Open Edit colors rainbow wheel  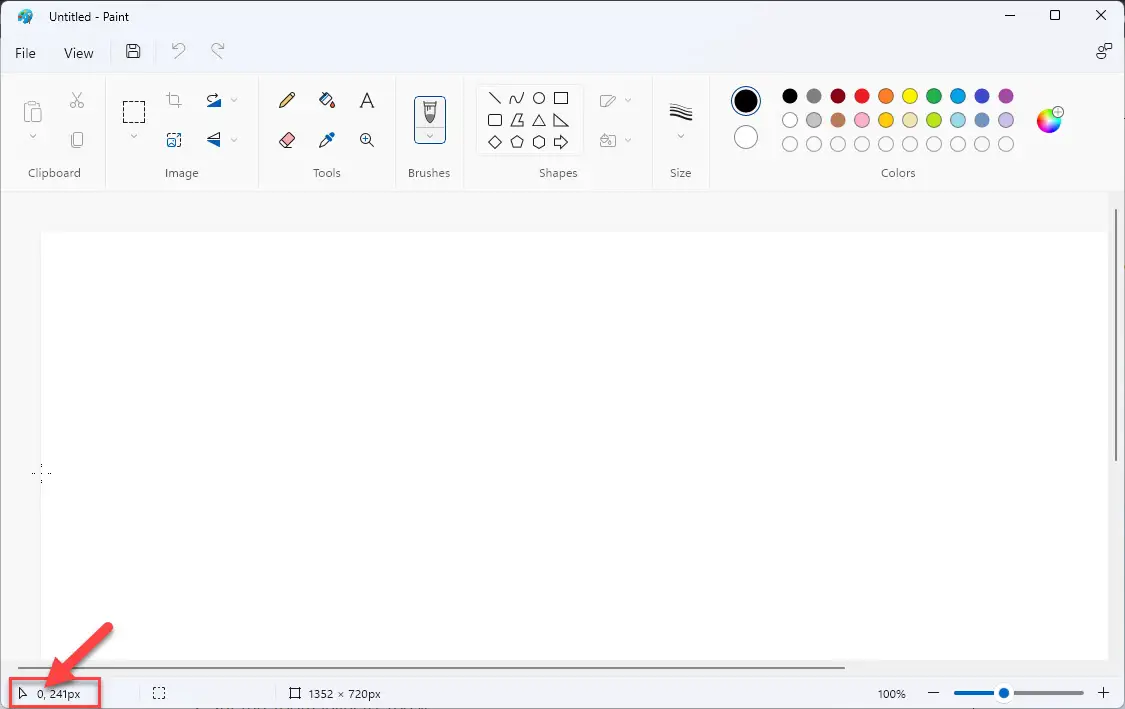[x=1050, y=120]
